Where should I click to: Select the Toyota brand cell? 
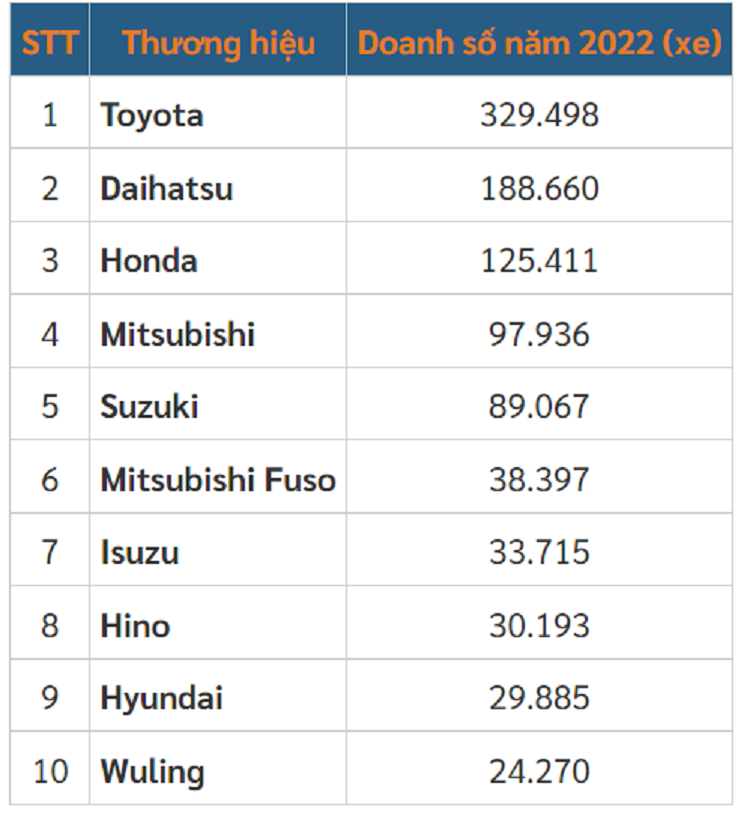coord(152,115)
